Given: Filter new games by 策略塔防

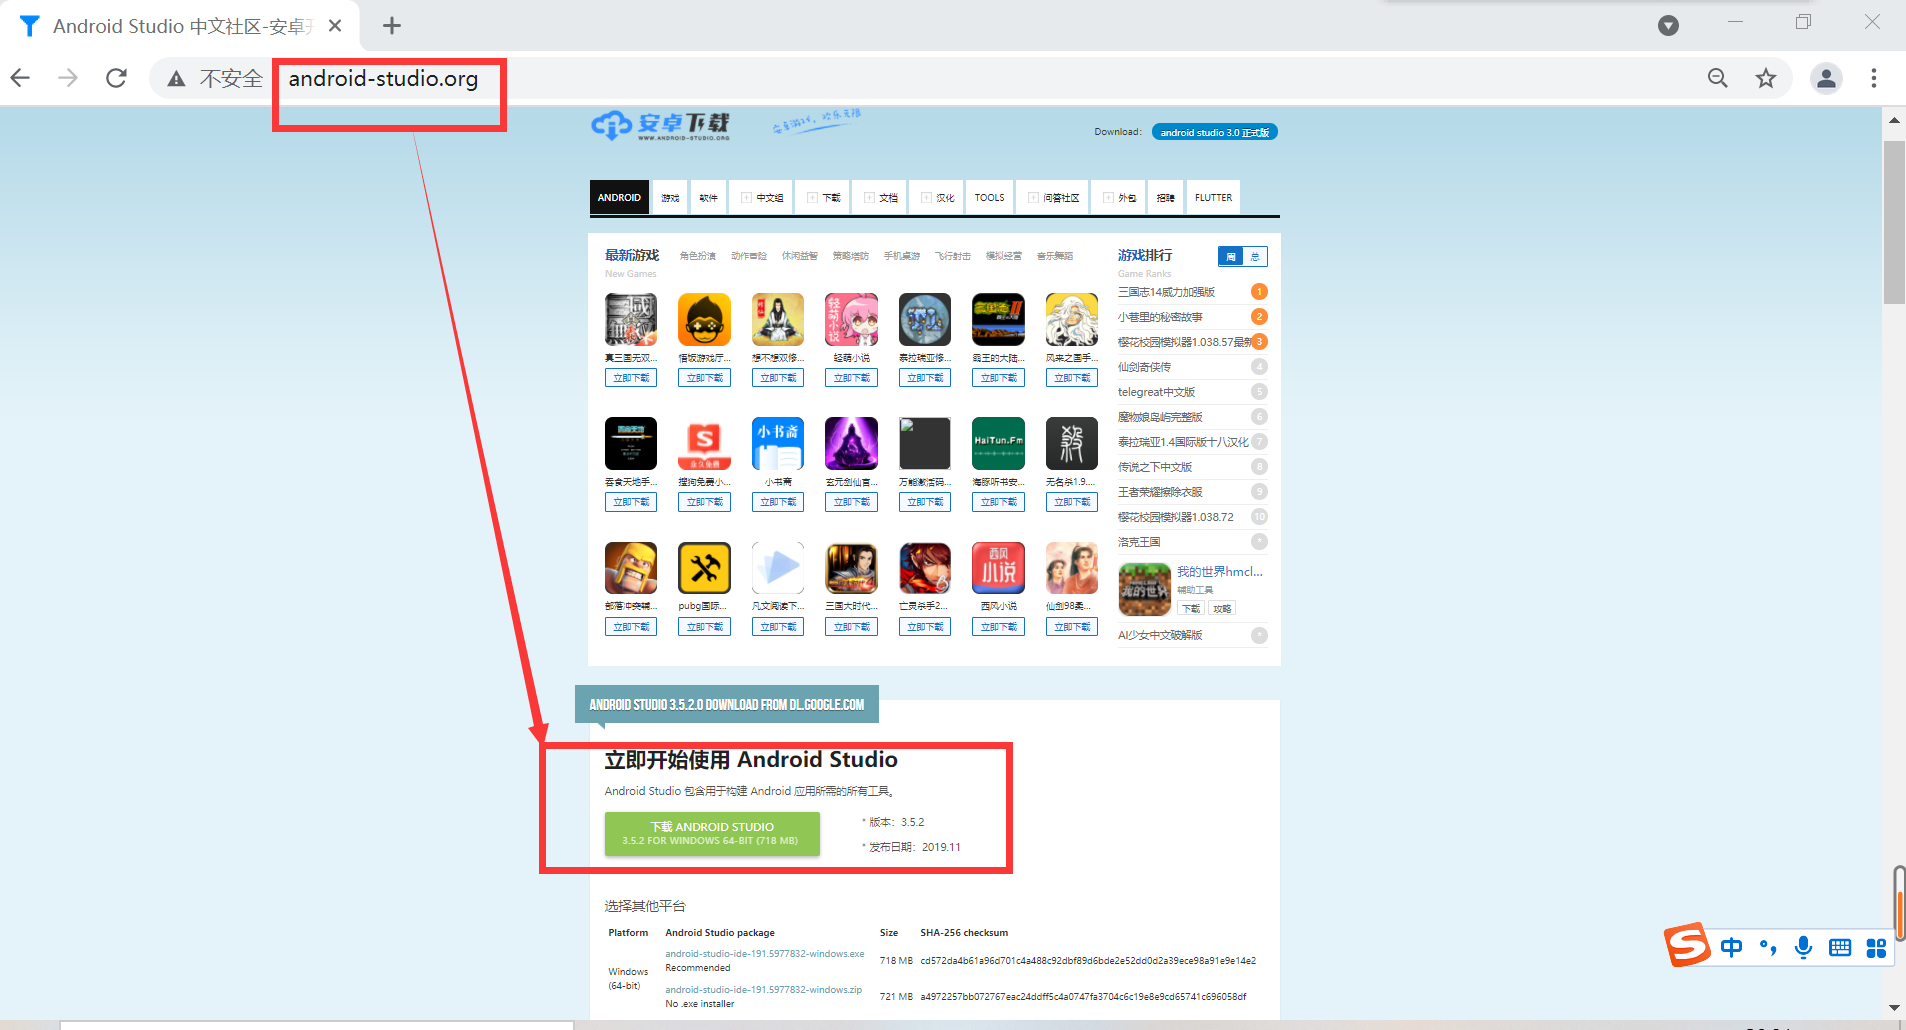Looking at the screenshot, I should click(x=851, y=256).
